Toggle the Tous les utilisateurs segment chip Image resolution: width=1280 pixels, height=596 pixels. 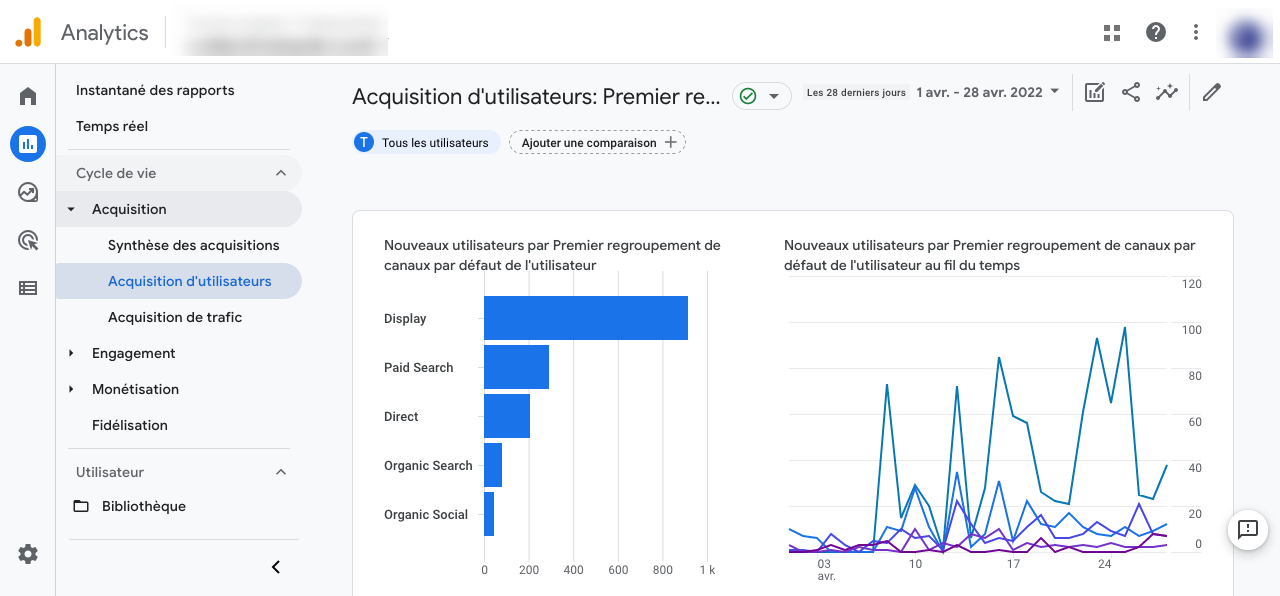click(425, 142)
